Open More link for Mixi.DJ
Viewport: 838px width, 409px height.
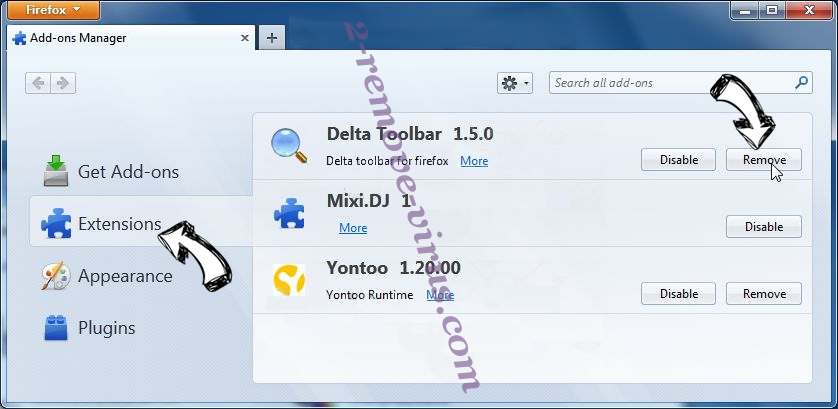click(353, 228)
